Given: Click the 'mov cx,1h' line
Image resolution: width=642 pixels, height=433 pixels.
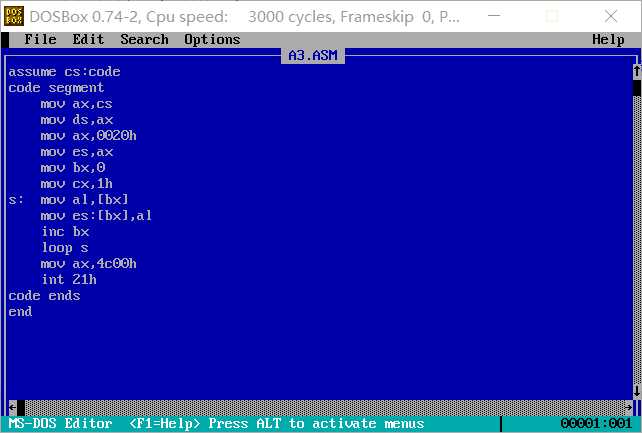Looking at the screenshot, I should point(76,184).
